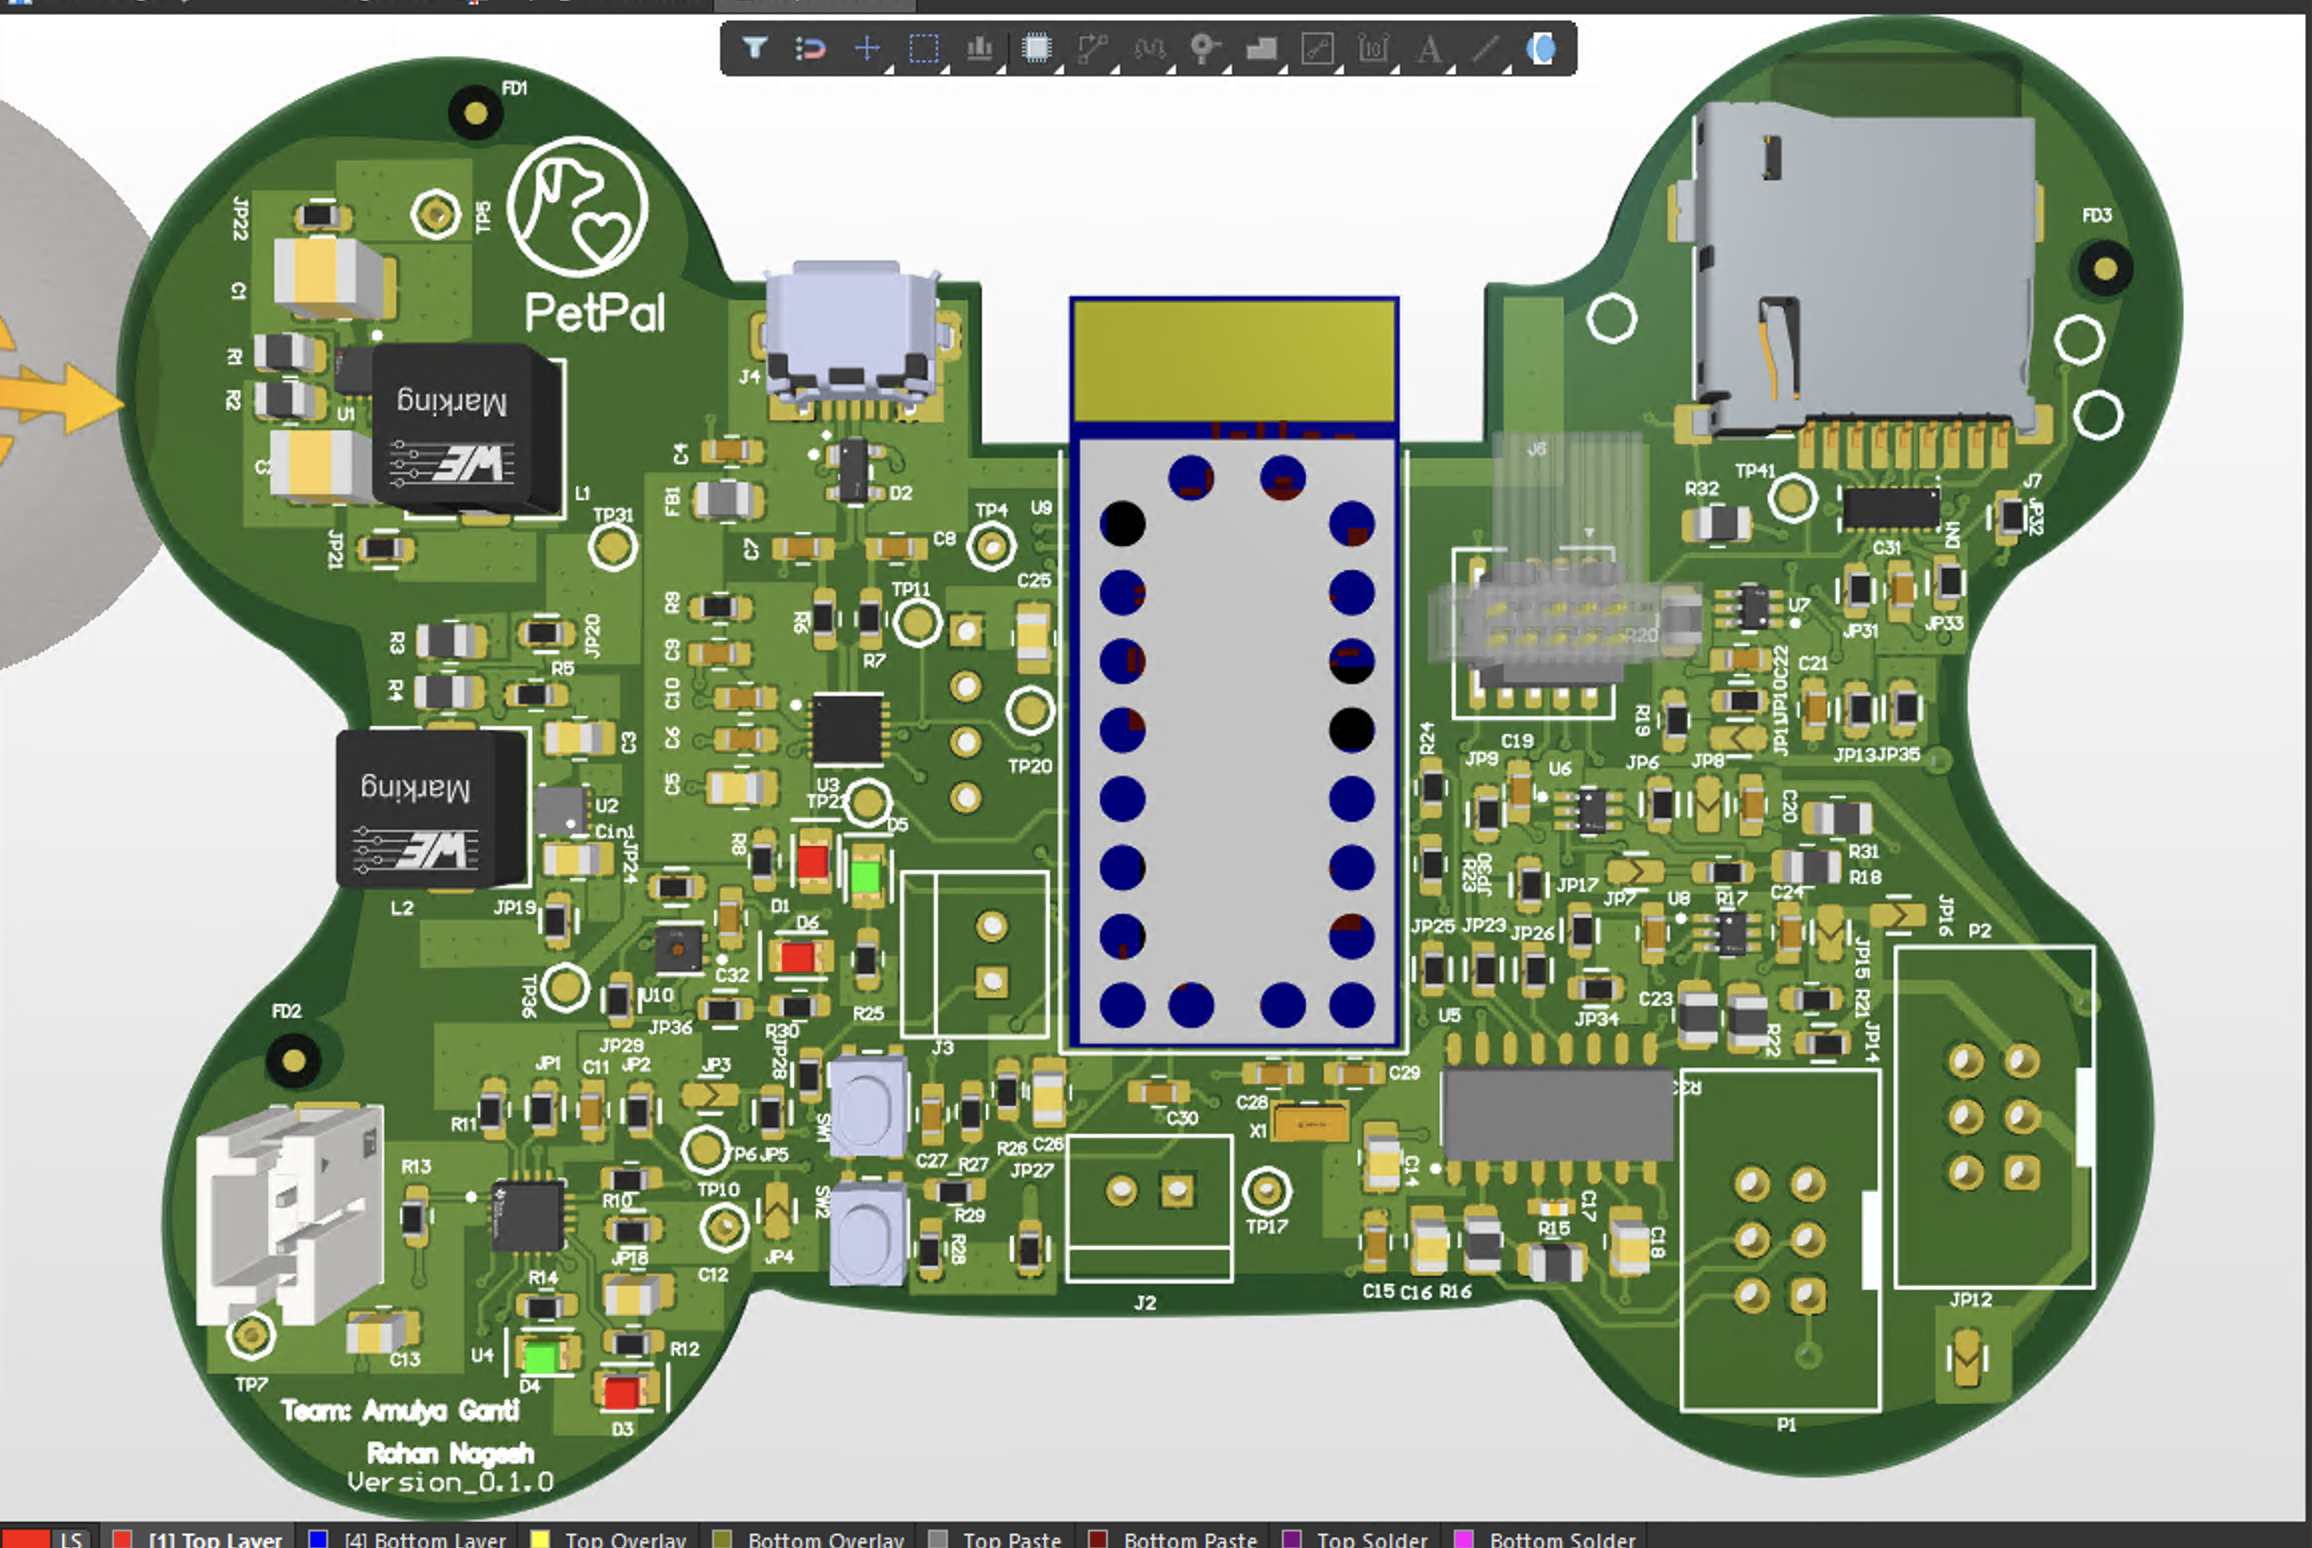Screen dimensions: 2312x1548
Task: Select the Place Polygon Pour tool
Action: click(x=1261, y=47)
